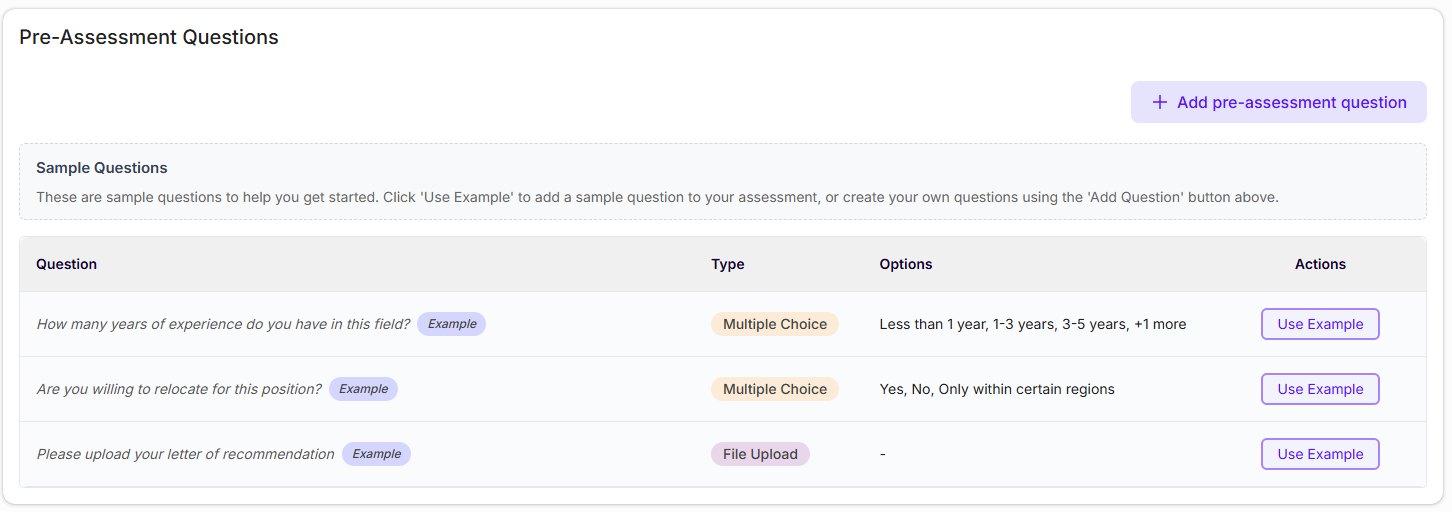This screenshot has width=1452, height=512.
Task: Click Example badge beside the relocate question
Action: (363, 389)
